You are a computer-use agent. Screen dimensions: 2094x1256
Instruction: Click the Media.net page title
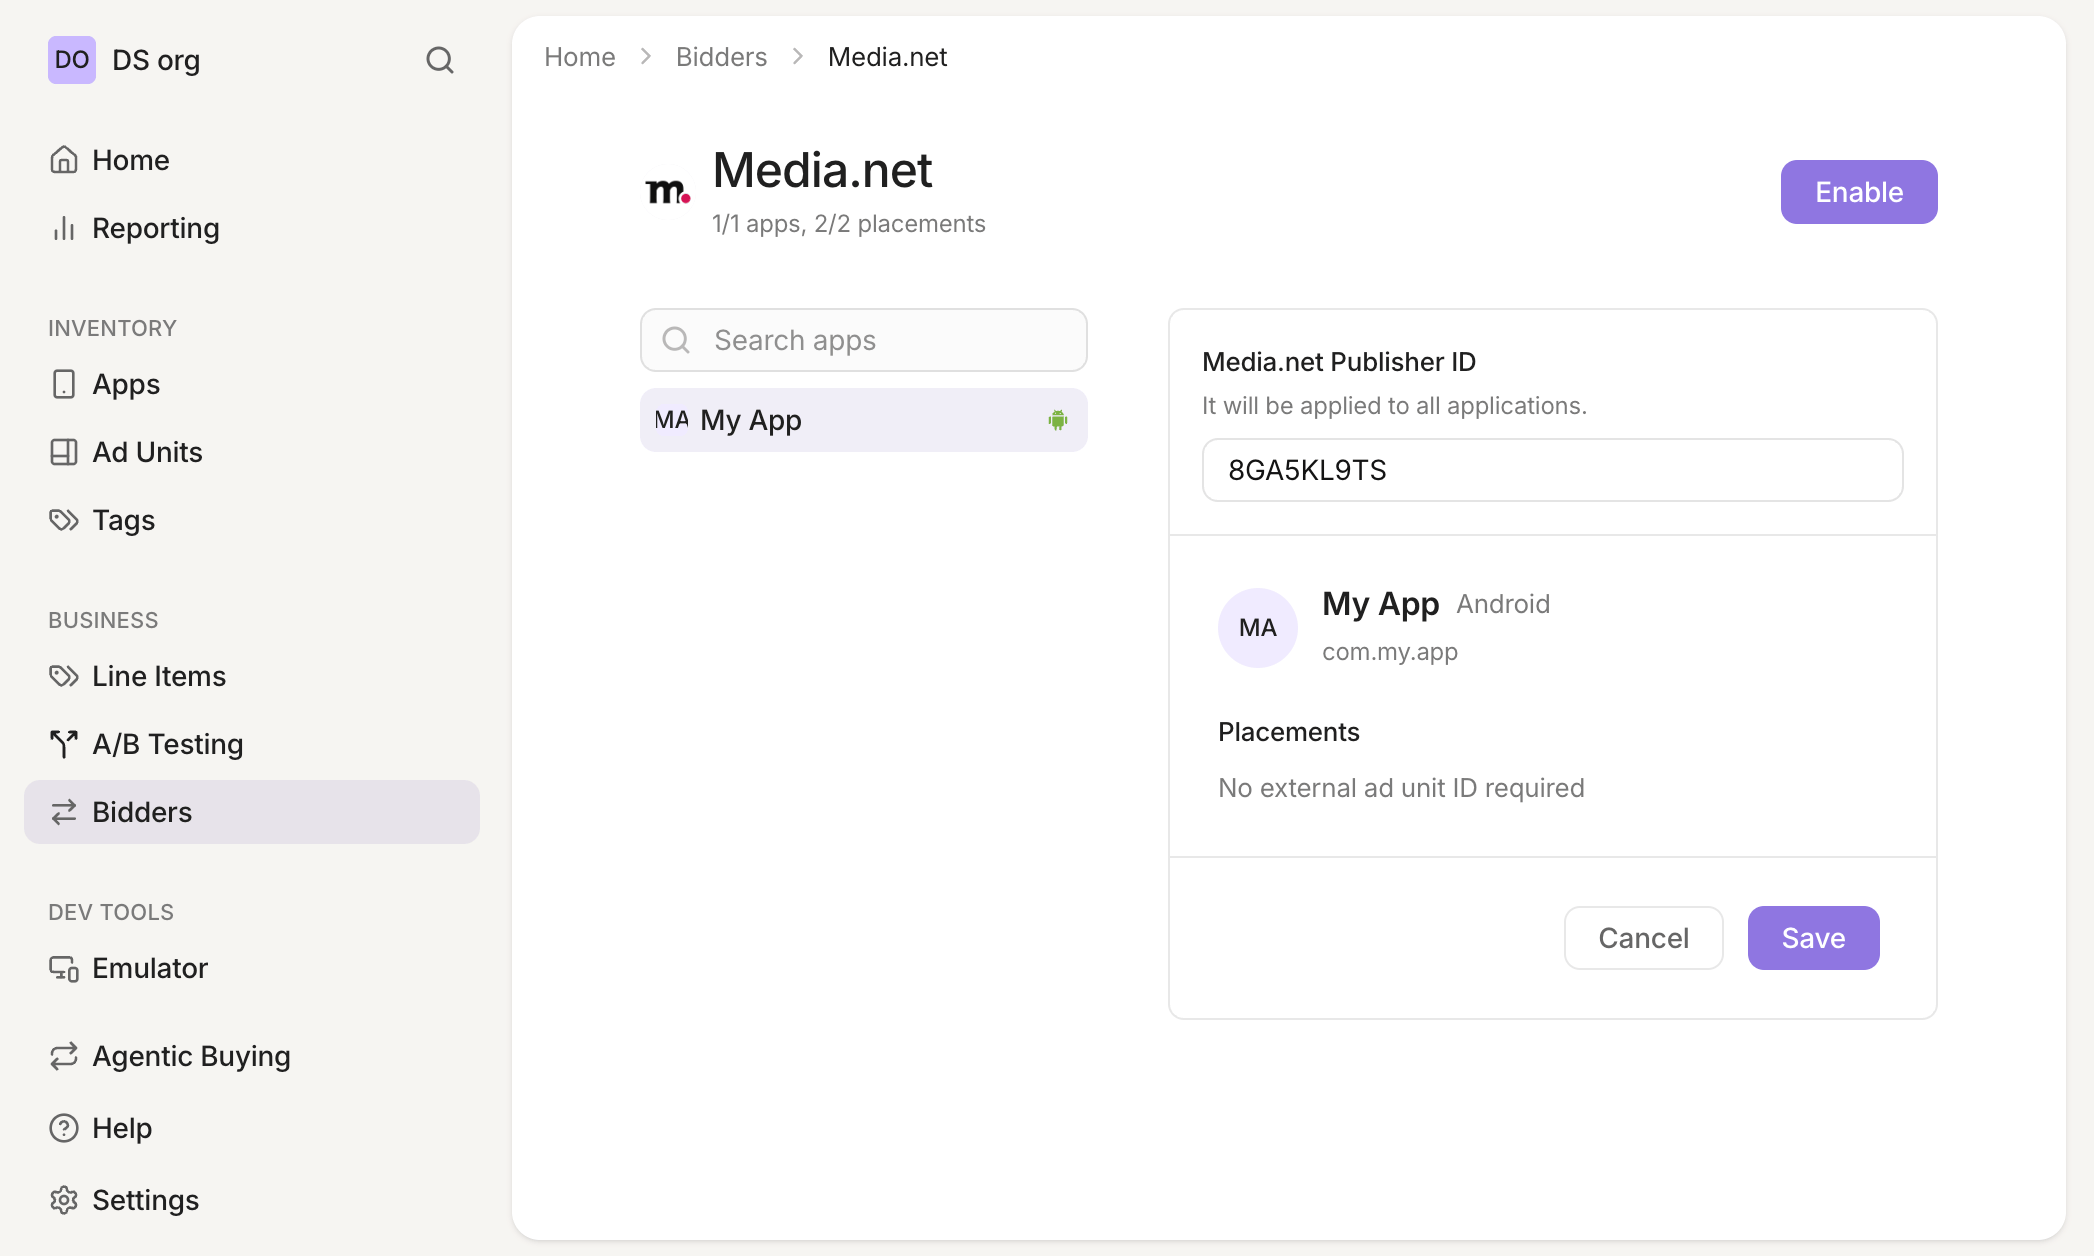point(822,170)
